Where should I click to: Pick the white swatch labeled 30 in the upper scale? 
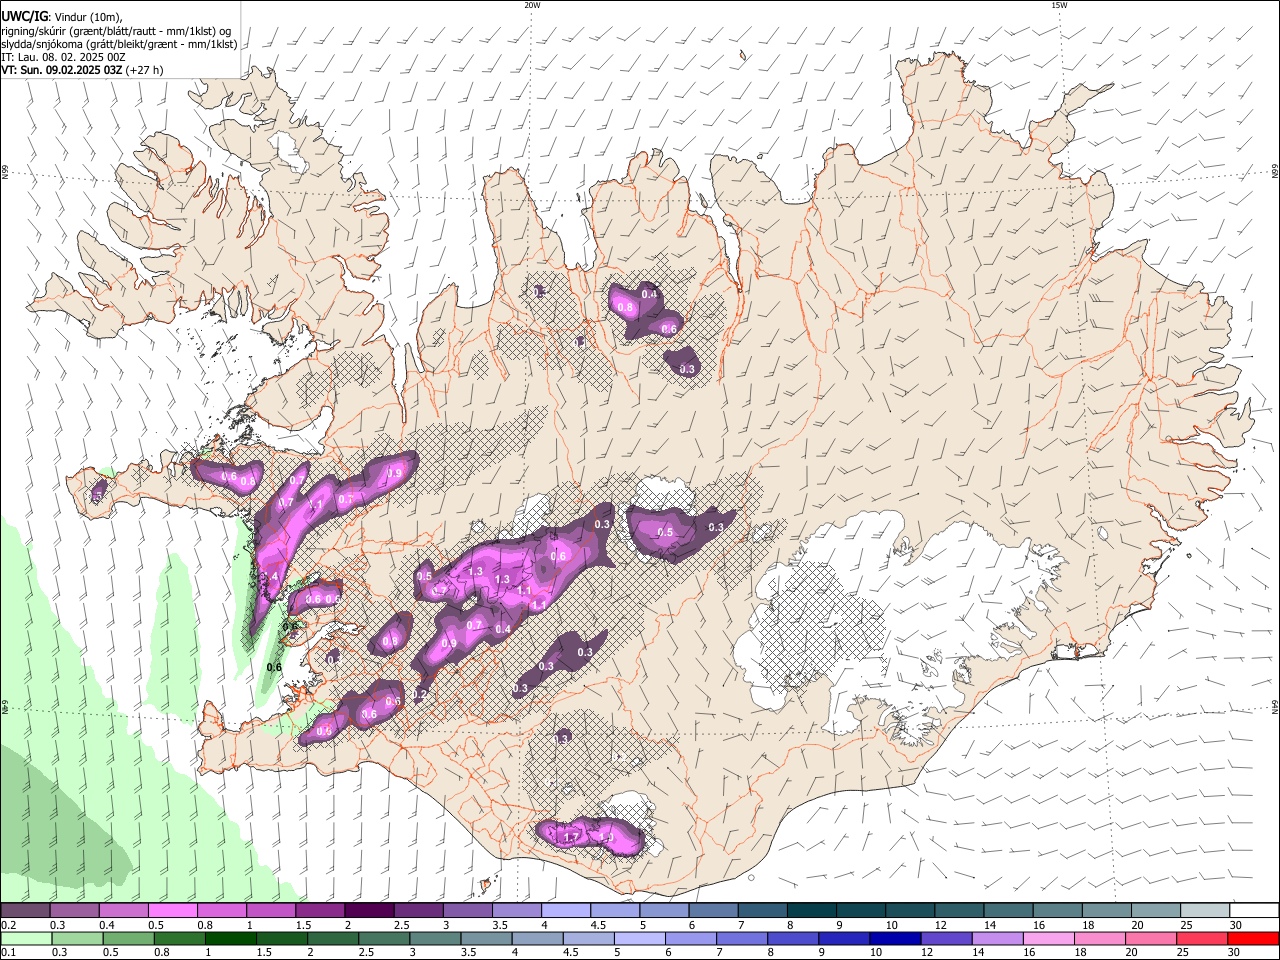(x=1255, y=910)
